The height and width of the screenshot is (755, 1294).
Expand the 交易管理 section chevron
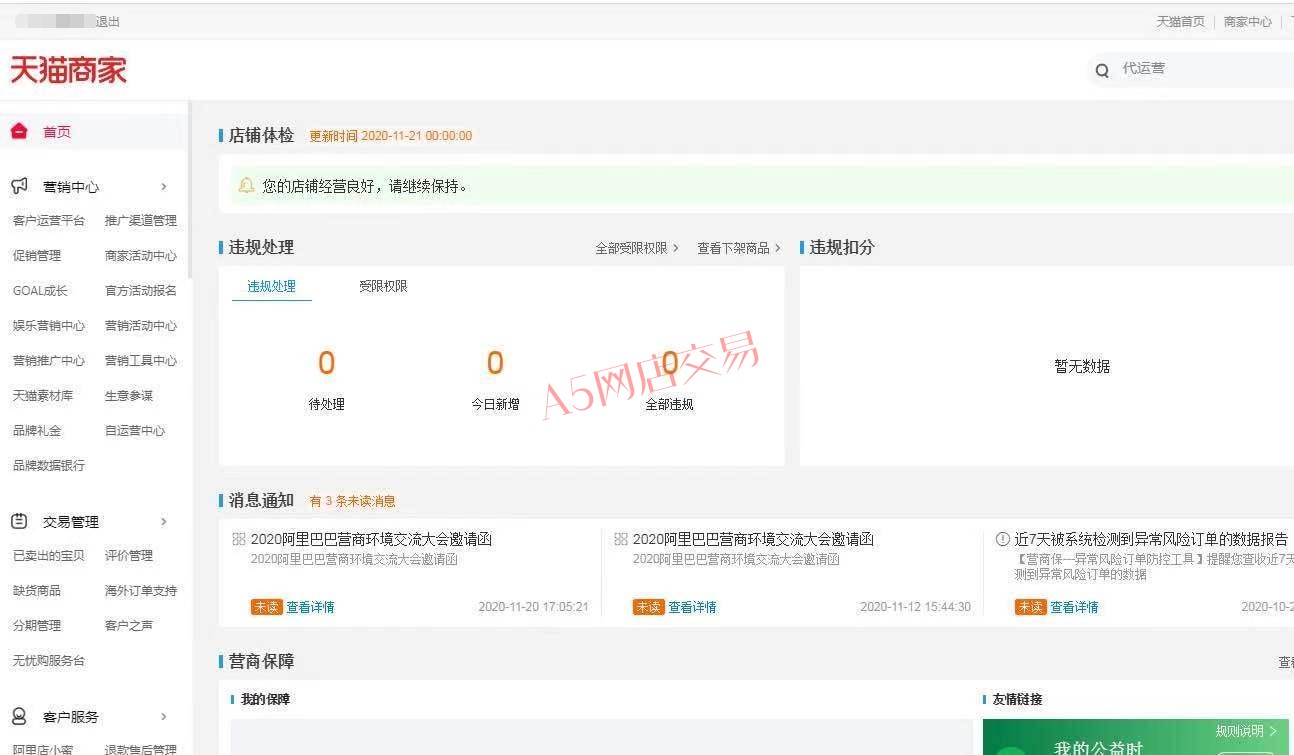click(x=164, y=521)
